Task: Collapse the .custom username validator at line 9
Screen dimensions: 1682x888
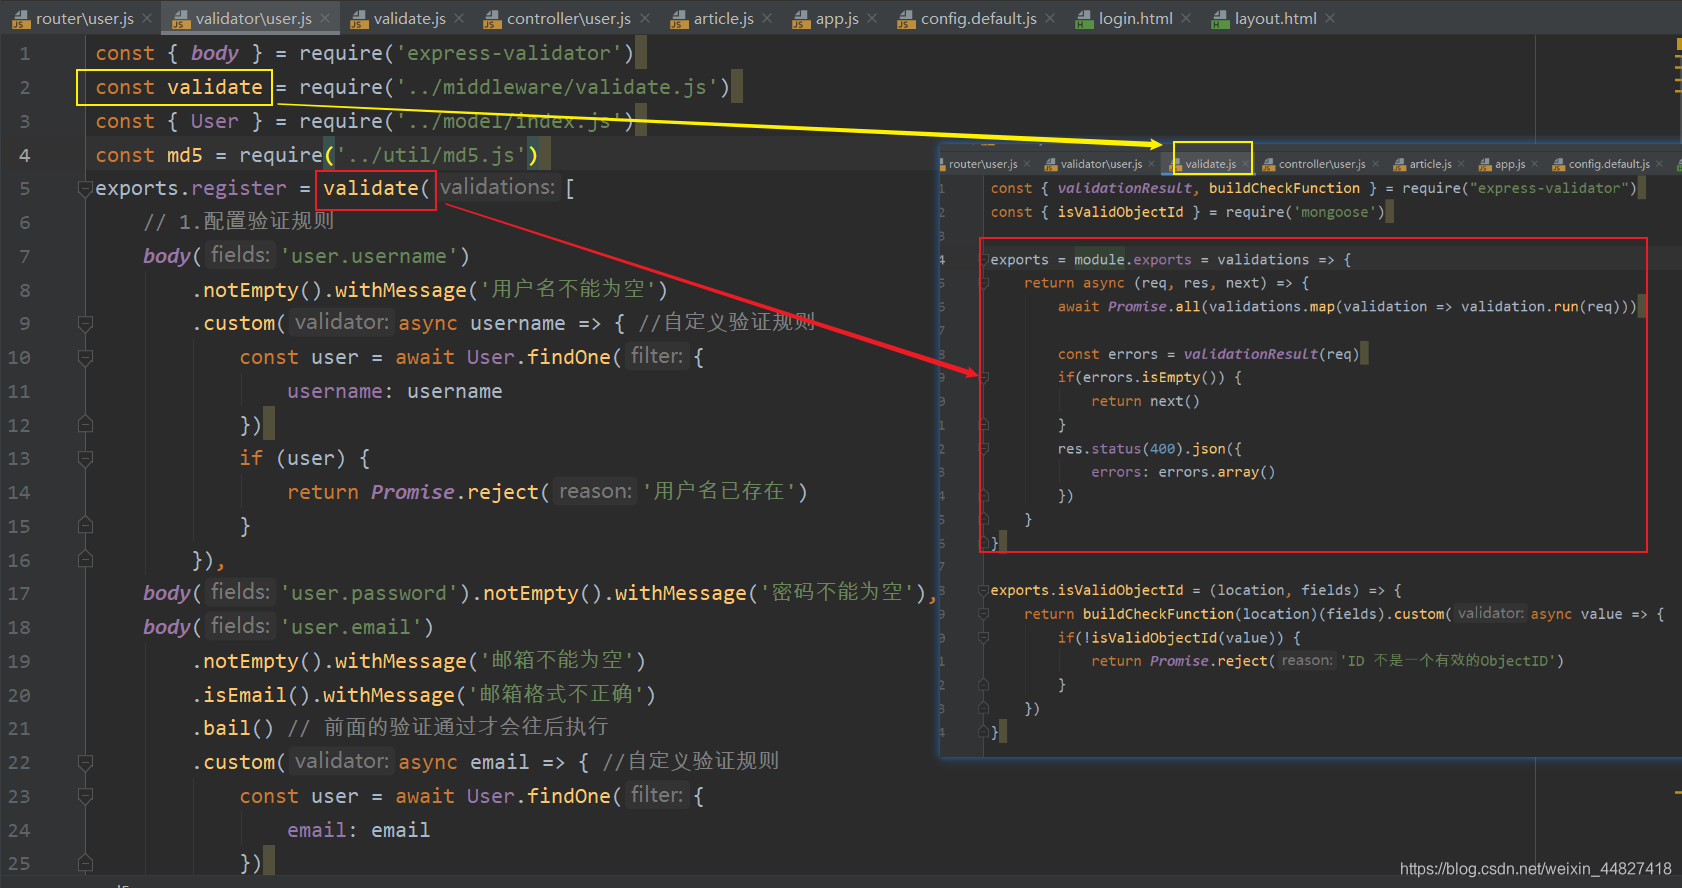Action: point(86,323)
